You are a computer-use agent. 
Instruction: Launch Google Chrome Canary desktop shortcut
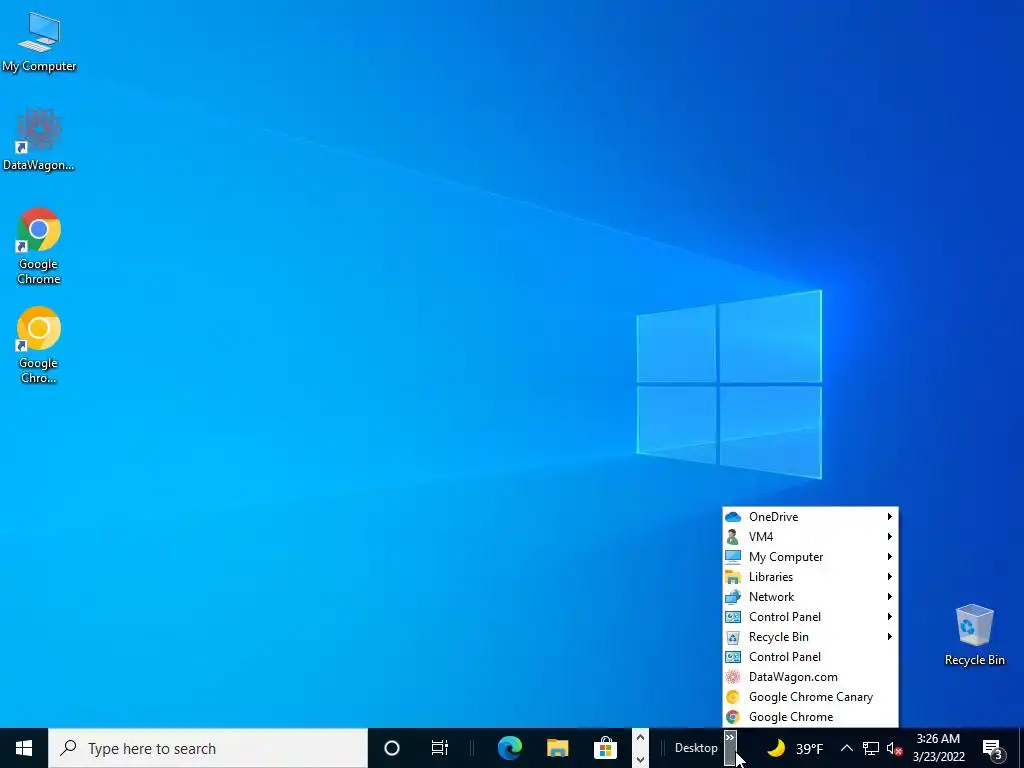pos(39,345)
